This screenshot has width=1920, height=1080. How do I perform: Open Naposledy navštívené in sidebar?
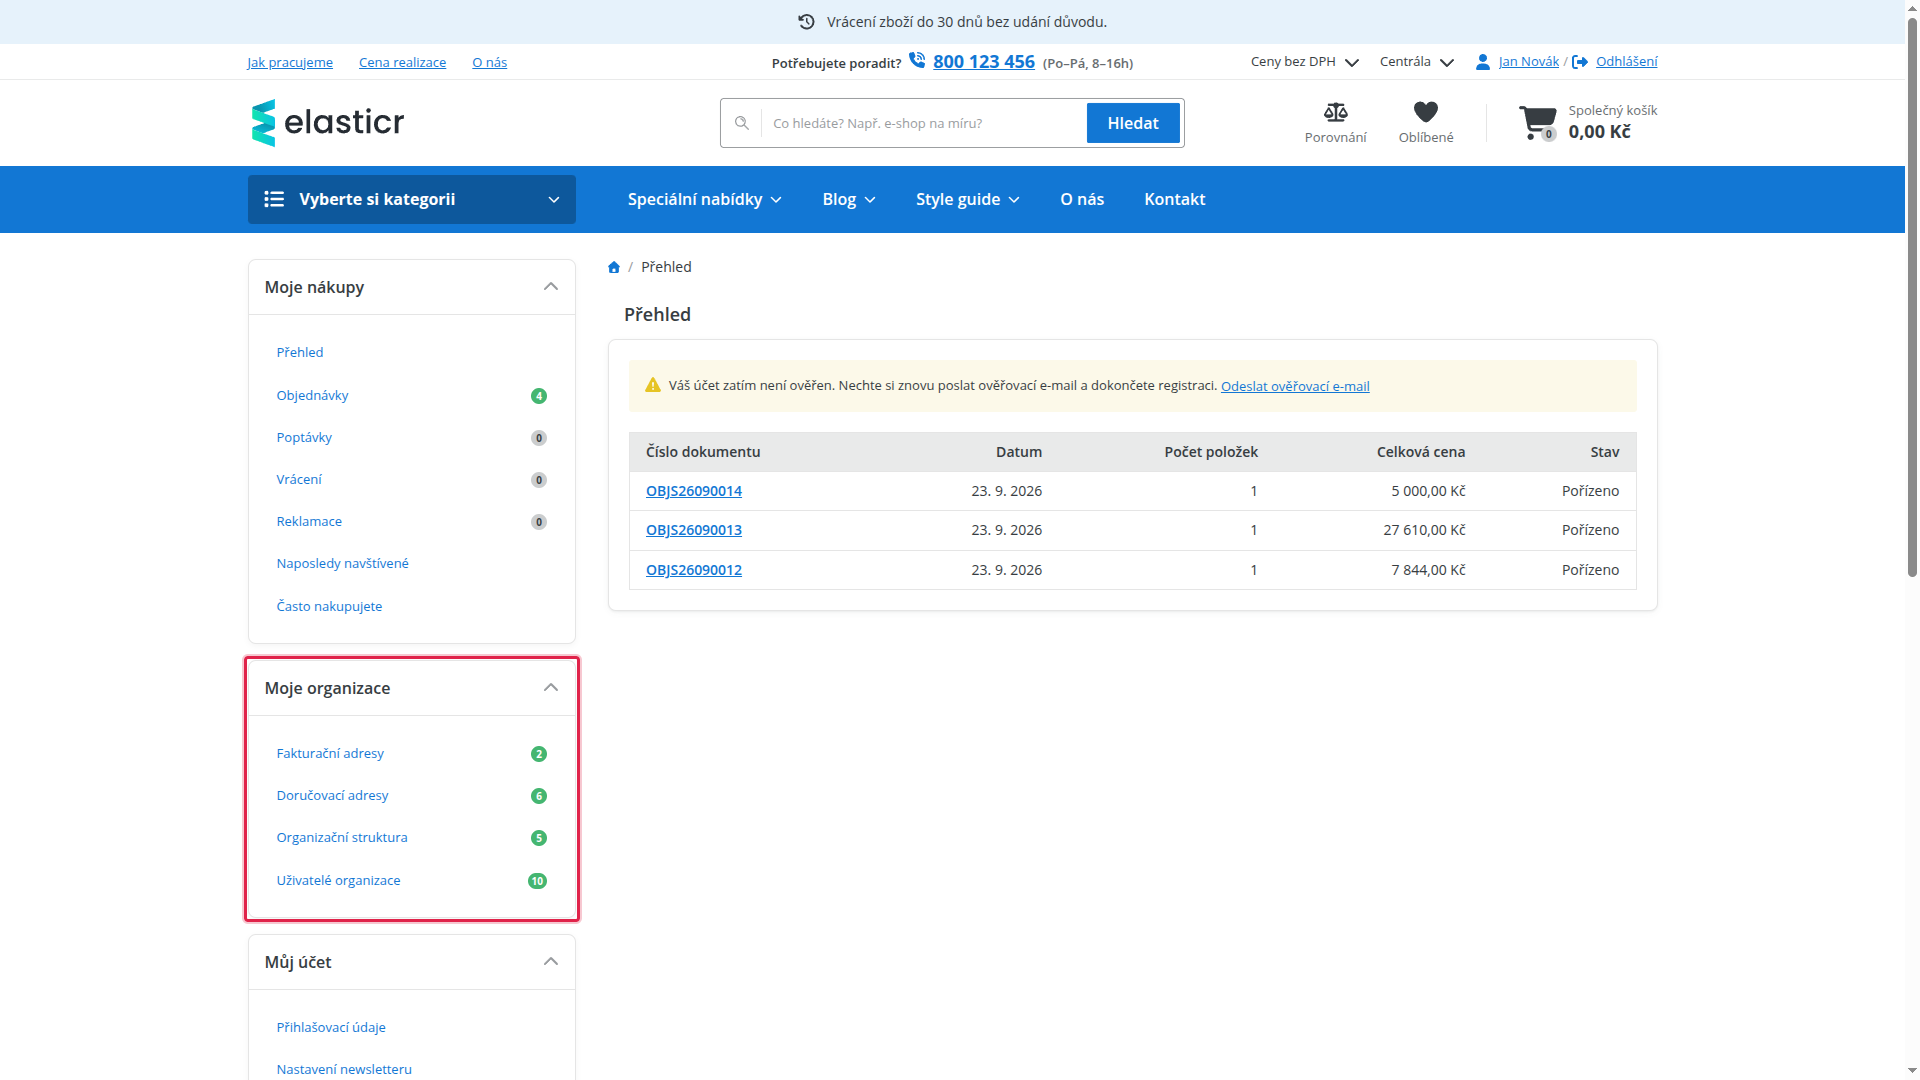tap(343, 564)
